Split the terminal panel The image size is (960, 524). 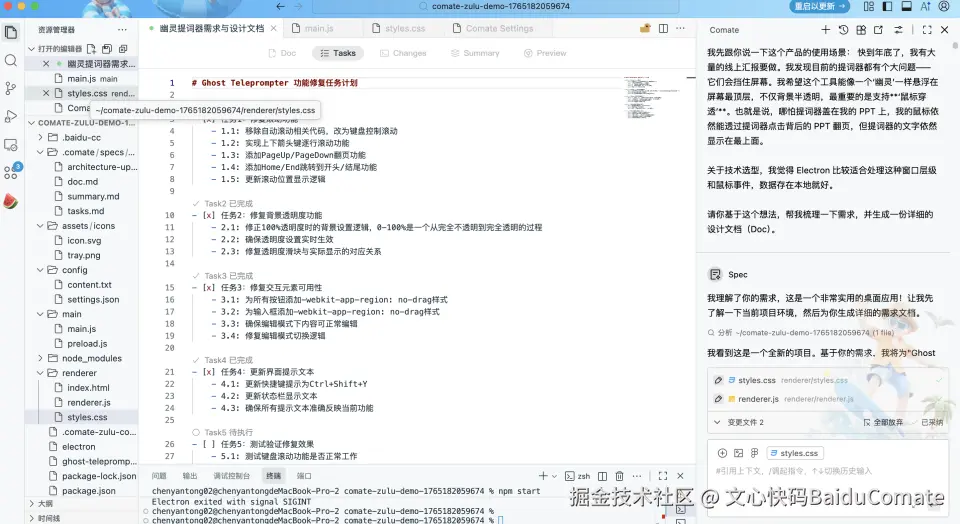(602, 476)
